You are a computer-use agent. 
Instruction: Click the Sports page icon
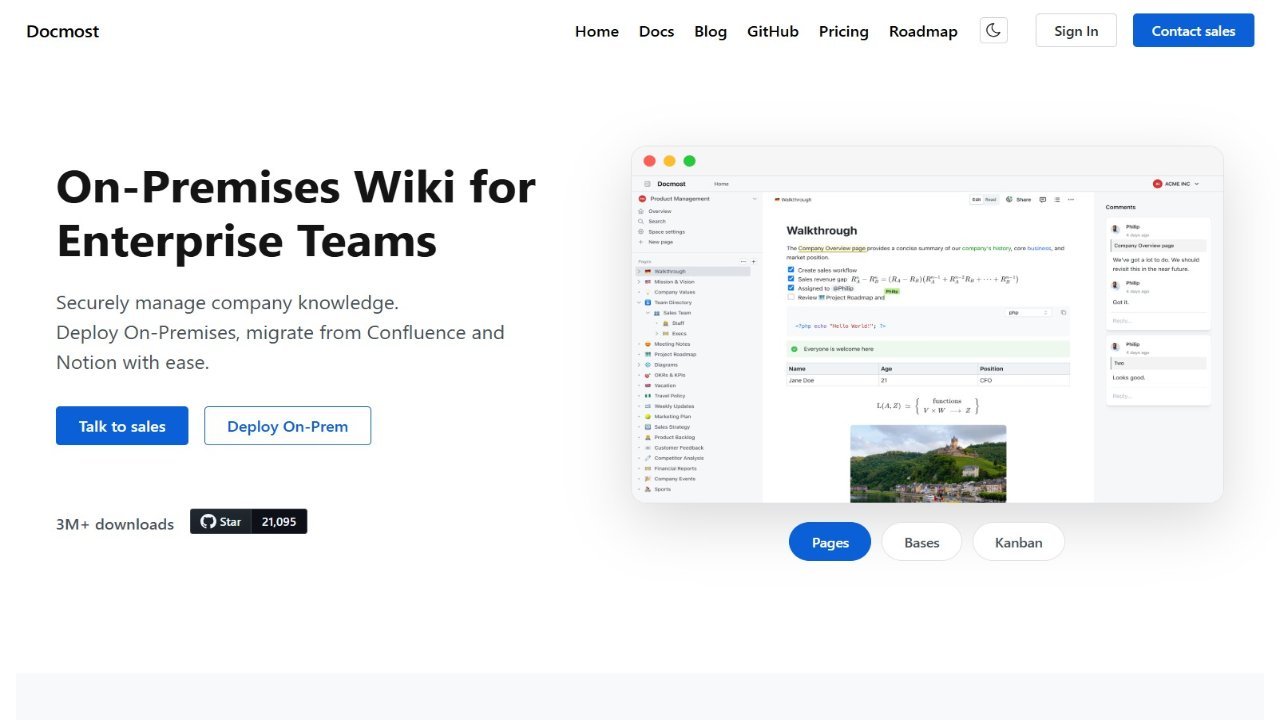pyautogui.click(x=648, y=489)
